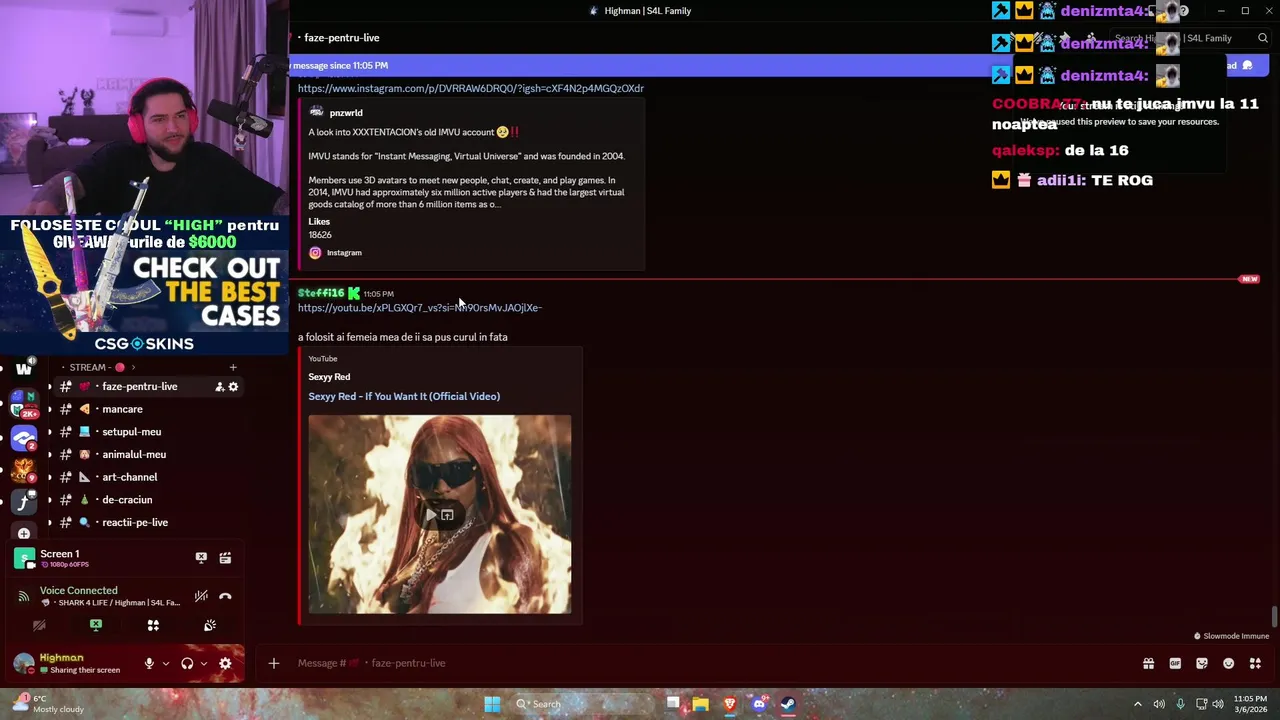Viewport: 1280px width, 720px height.
Task: Click Steffi16 username
Action: pyautogui.click(x=321, y=293)
